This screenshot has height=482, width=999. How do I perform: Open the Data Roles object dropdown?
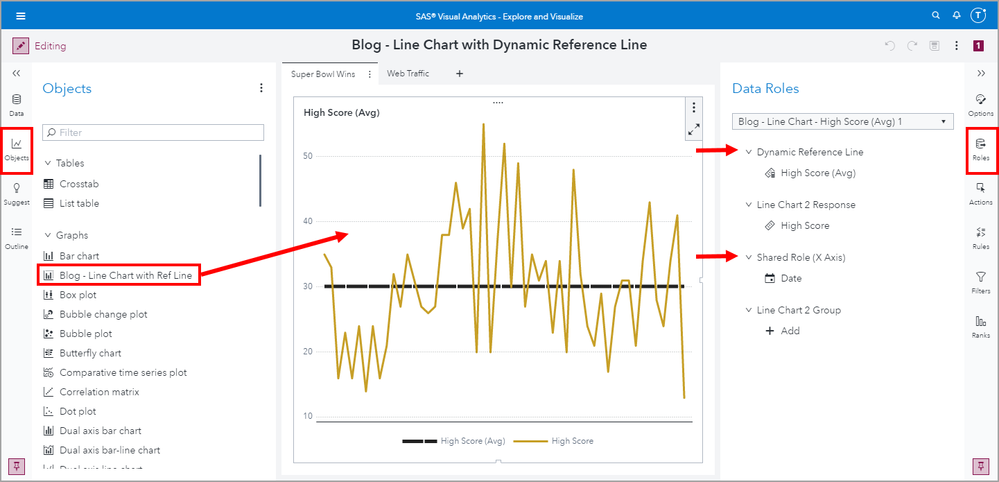[842, 122]
